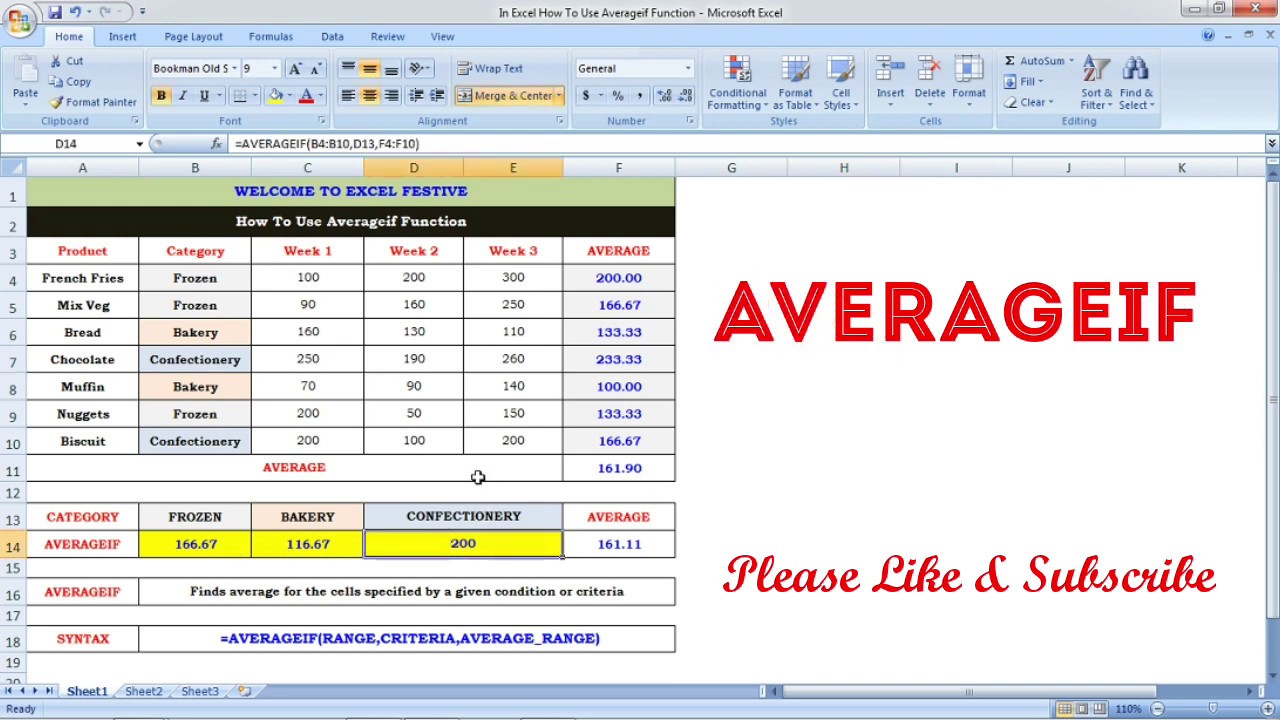This screenshot has height=720, width=1280.
Task: Open Clear dropdown in Editing group
Action: [1029, 102]
